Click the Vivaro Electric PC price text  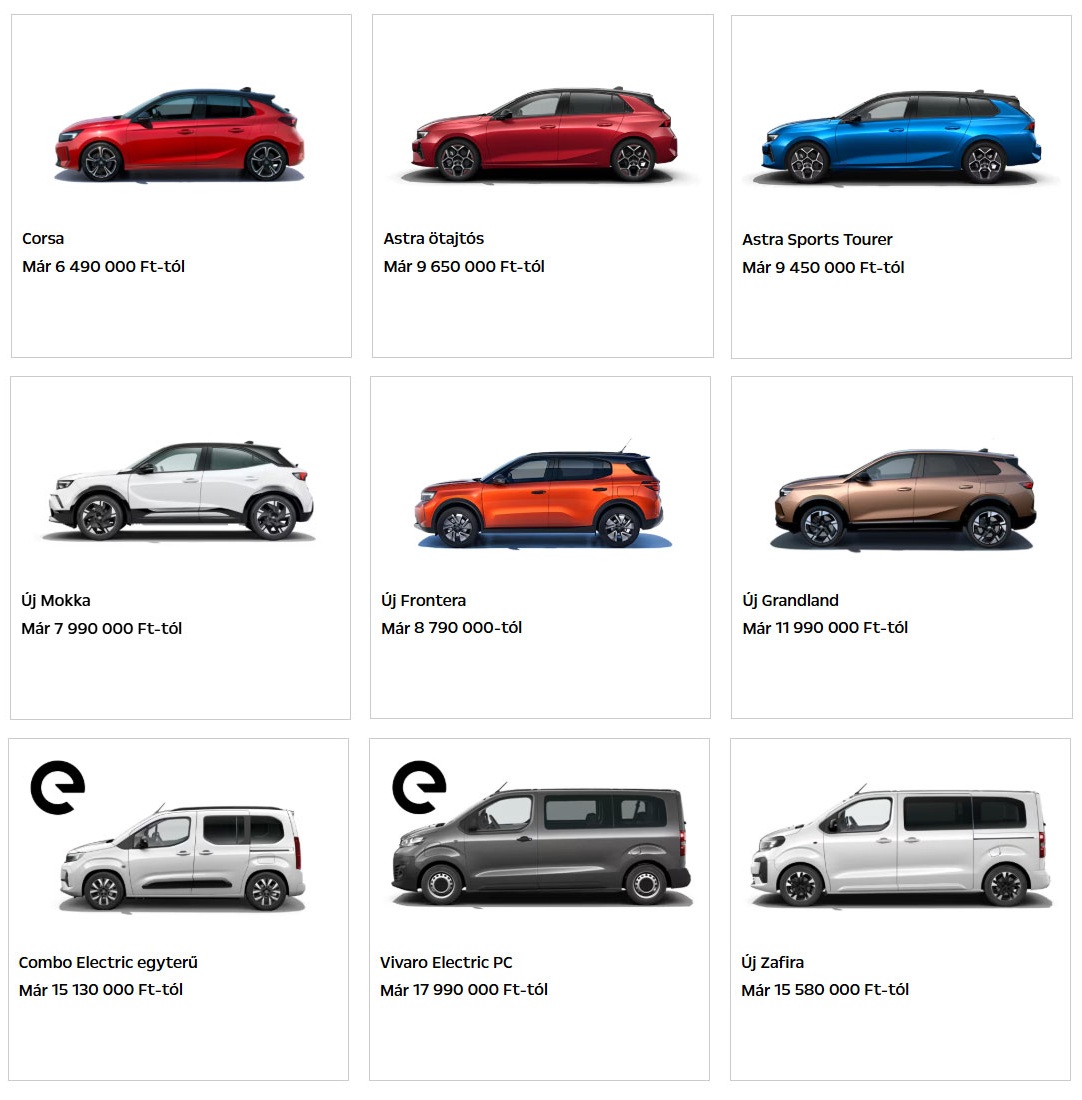point(464,990)
